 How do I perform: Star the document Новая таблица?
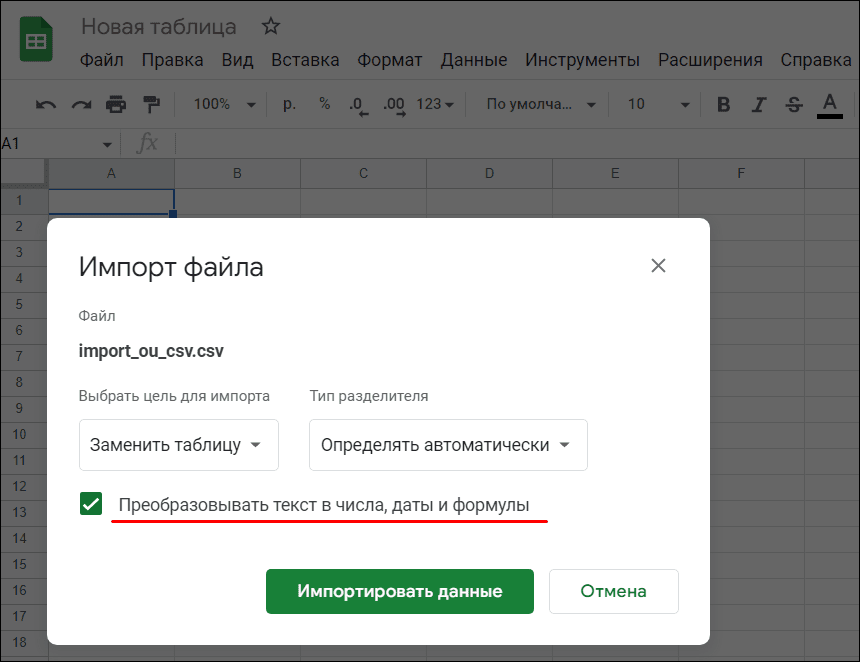click(270, 26)
